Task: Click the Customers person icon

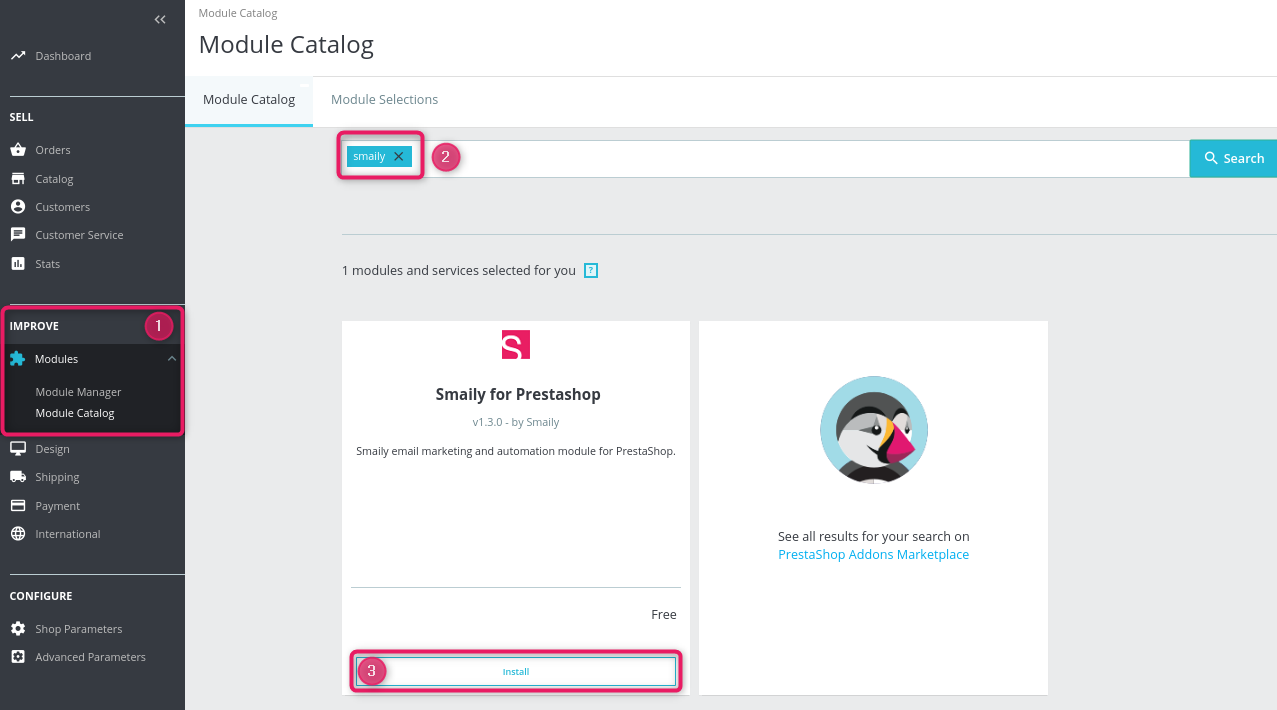Action: pyautogui.click(x=17, y=207)
